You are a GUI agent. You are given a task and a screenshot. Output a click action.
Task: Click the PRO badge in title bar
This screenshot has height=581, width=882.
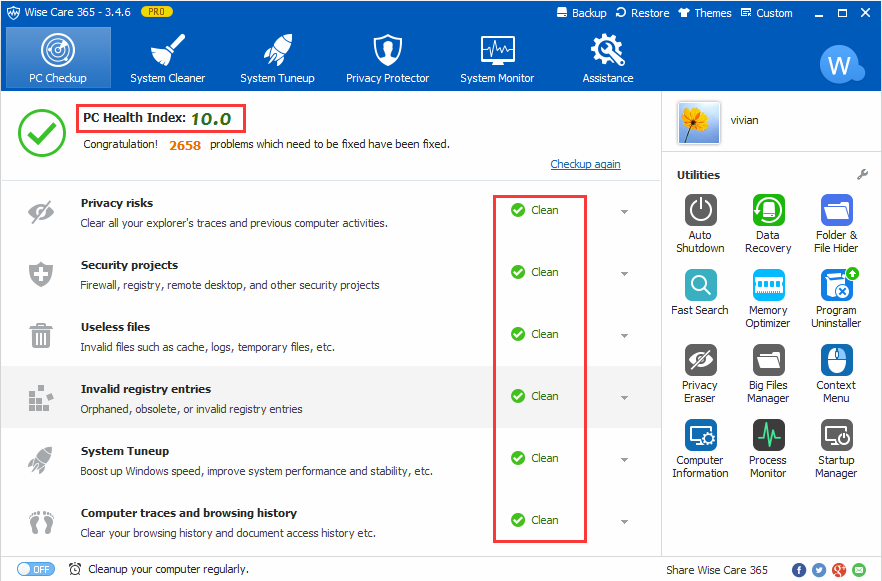(156, 11)
